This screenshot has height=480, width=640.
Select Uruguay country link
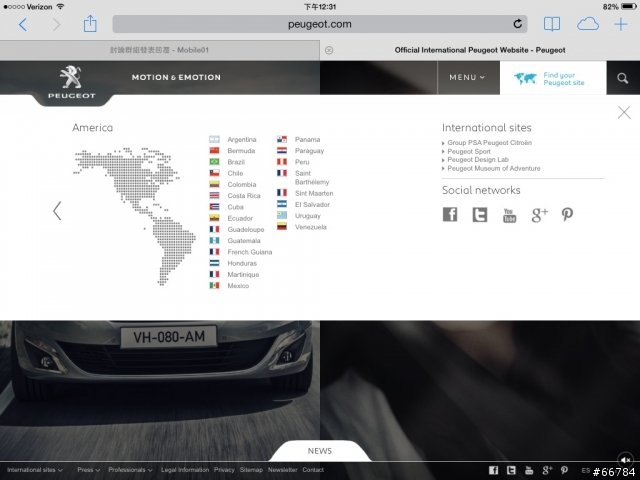(x=308, y=216)
